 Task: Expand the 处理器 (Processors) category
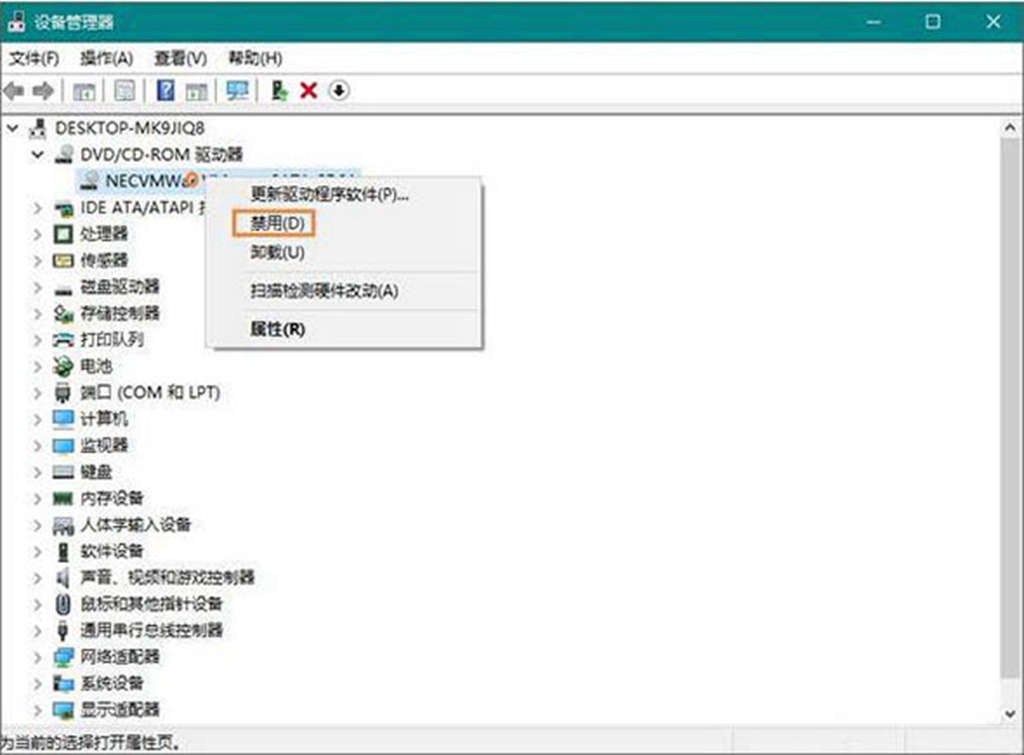(37, 234)
